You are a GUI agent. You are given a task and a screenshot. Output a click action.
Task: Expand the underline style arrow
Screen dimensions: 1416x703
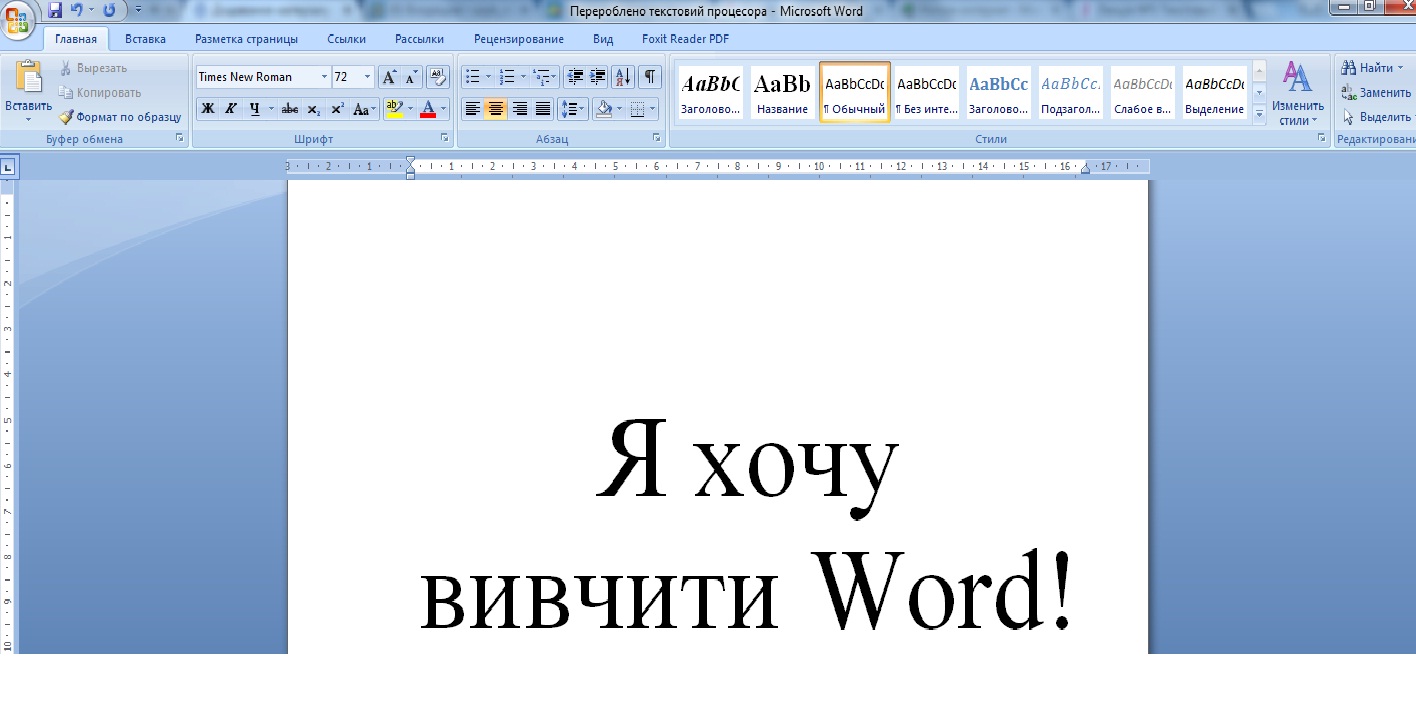(271, 109)
